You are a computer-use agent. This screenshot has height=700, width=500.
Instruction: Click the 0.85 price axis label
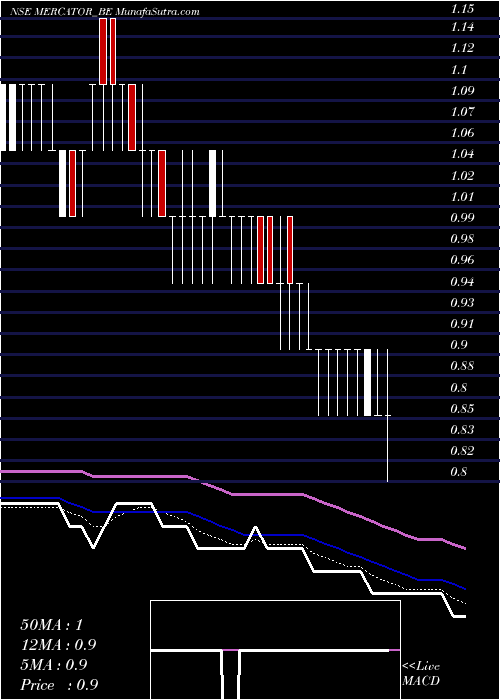[462, 408]
